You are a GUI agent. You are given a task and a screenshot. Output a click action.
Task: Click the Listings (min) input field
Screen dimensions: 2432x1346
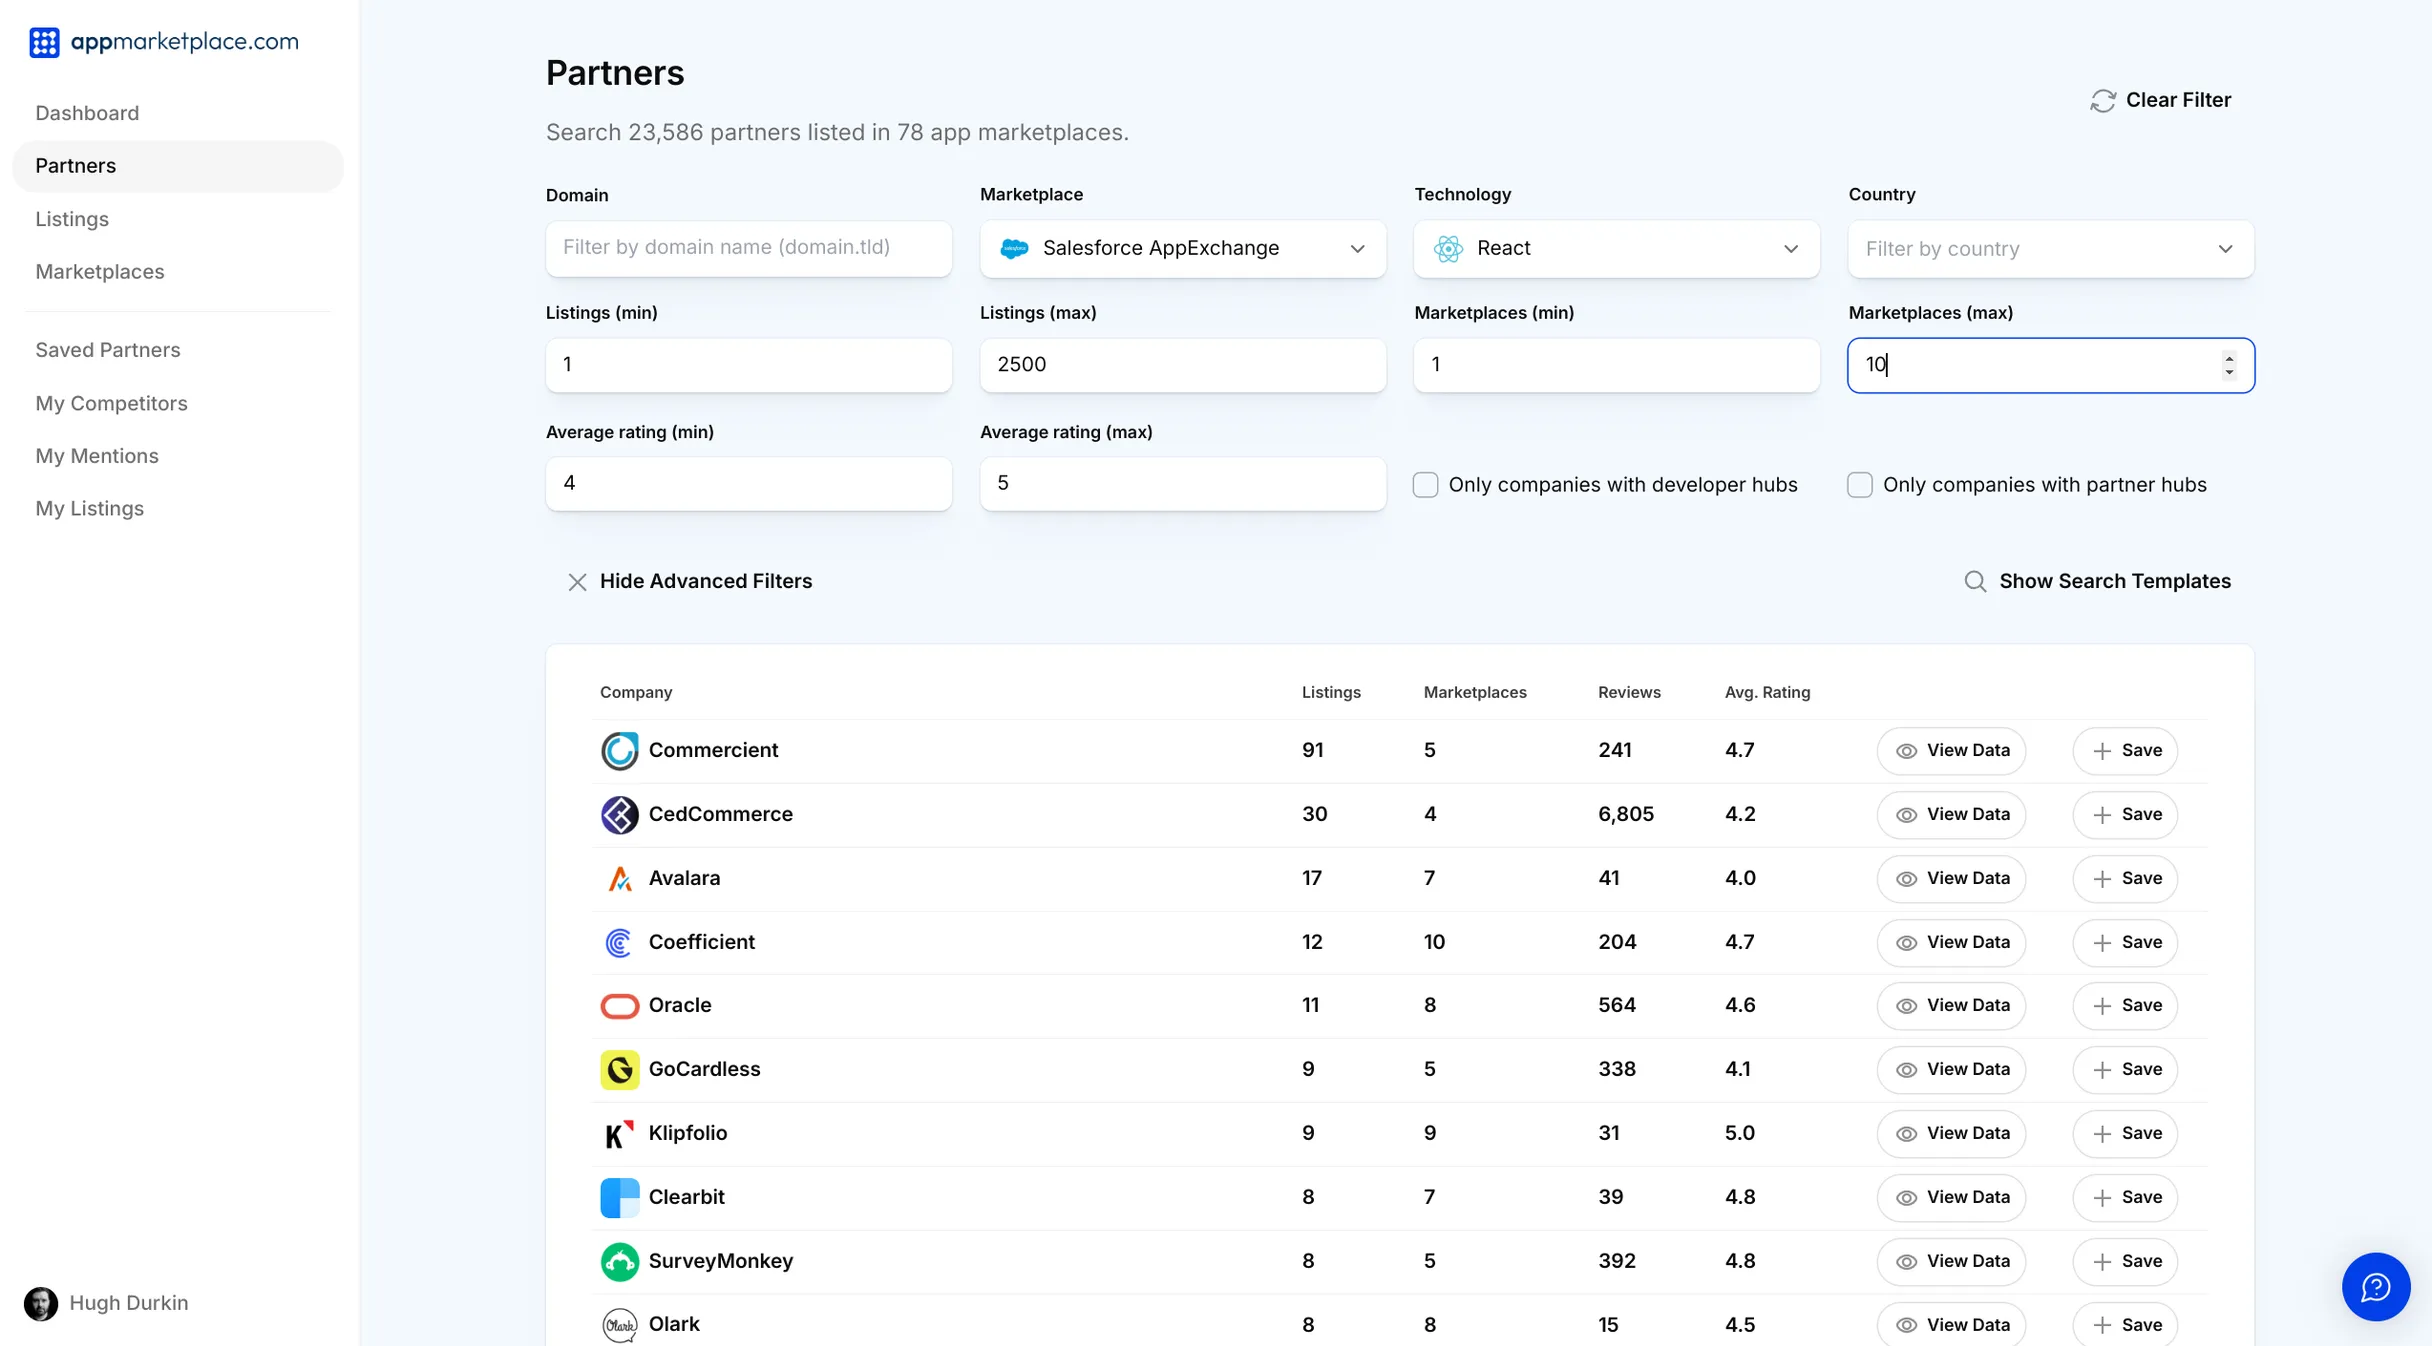(x=748, y=366)
